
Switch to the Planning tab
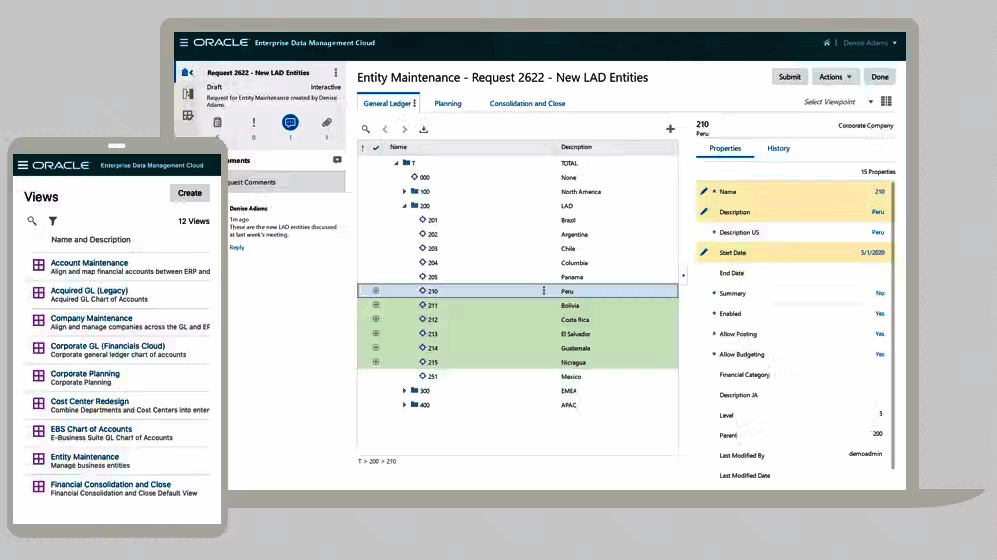(448, 104)
